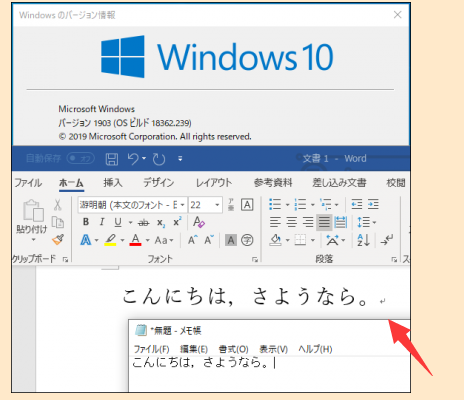Click the Numbering list icon

[x=300, y=204]
